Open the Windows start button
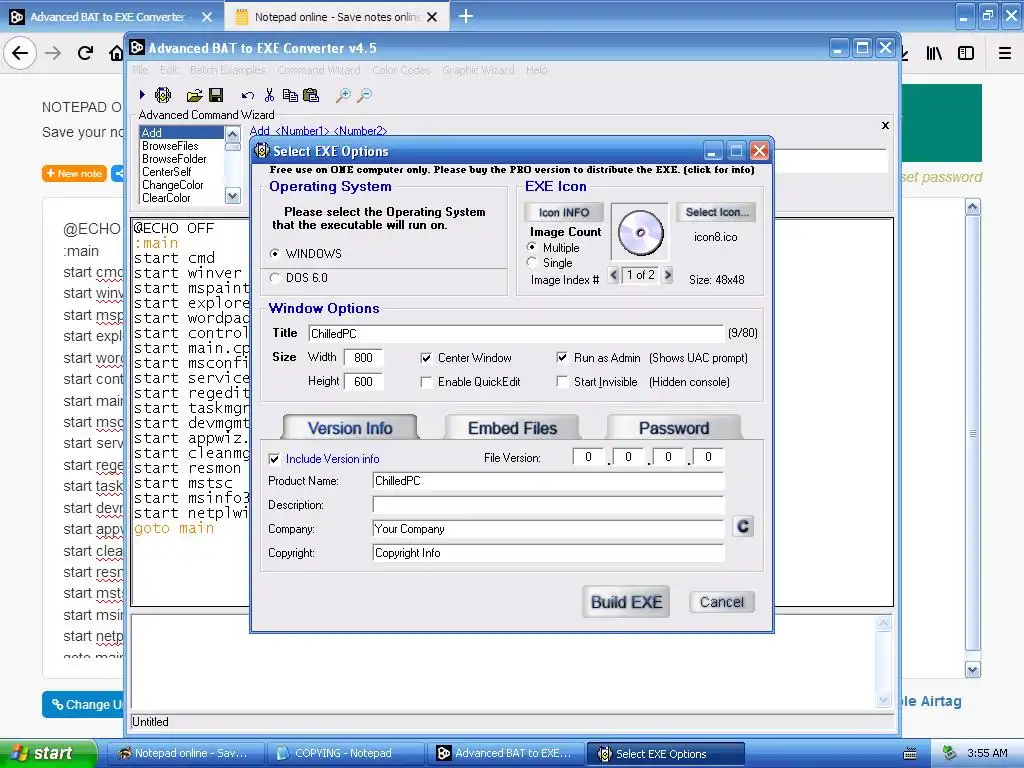Image resolution: width=1024 pixels, height=768 pixels. click(48, 753)
